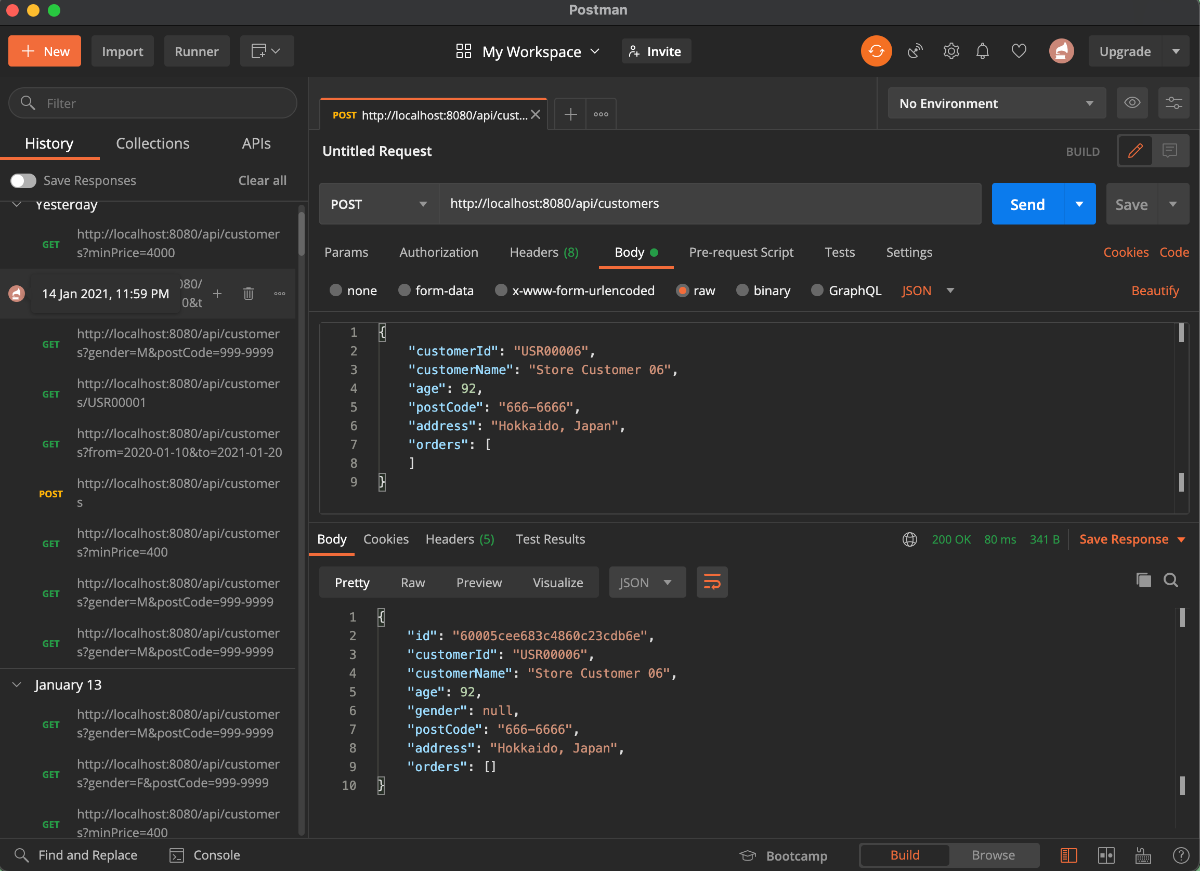Select the binary body radio
Image resolution: width=1200 pixels, height=871 pixels.
742,290
